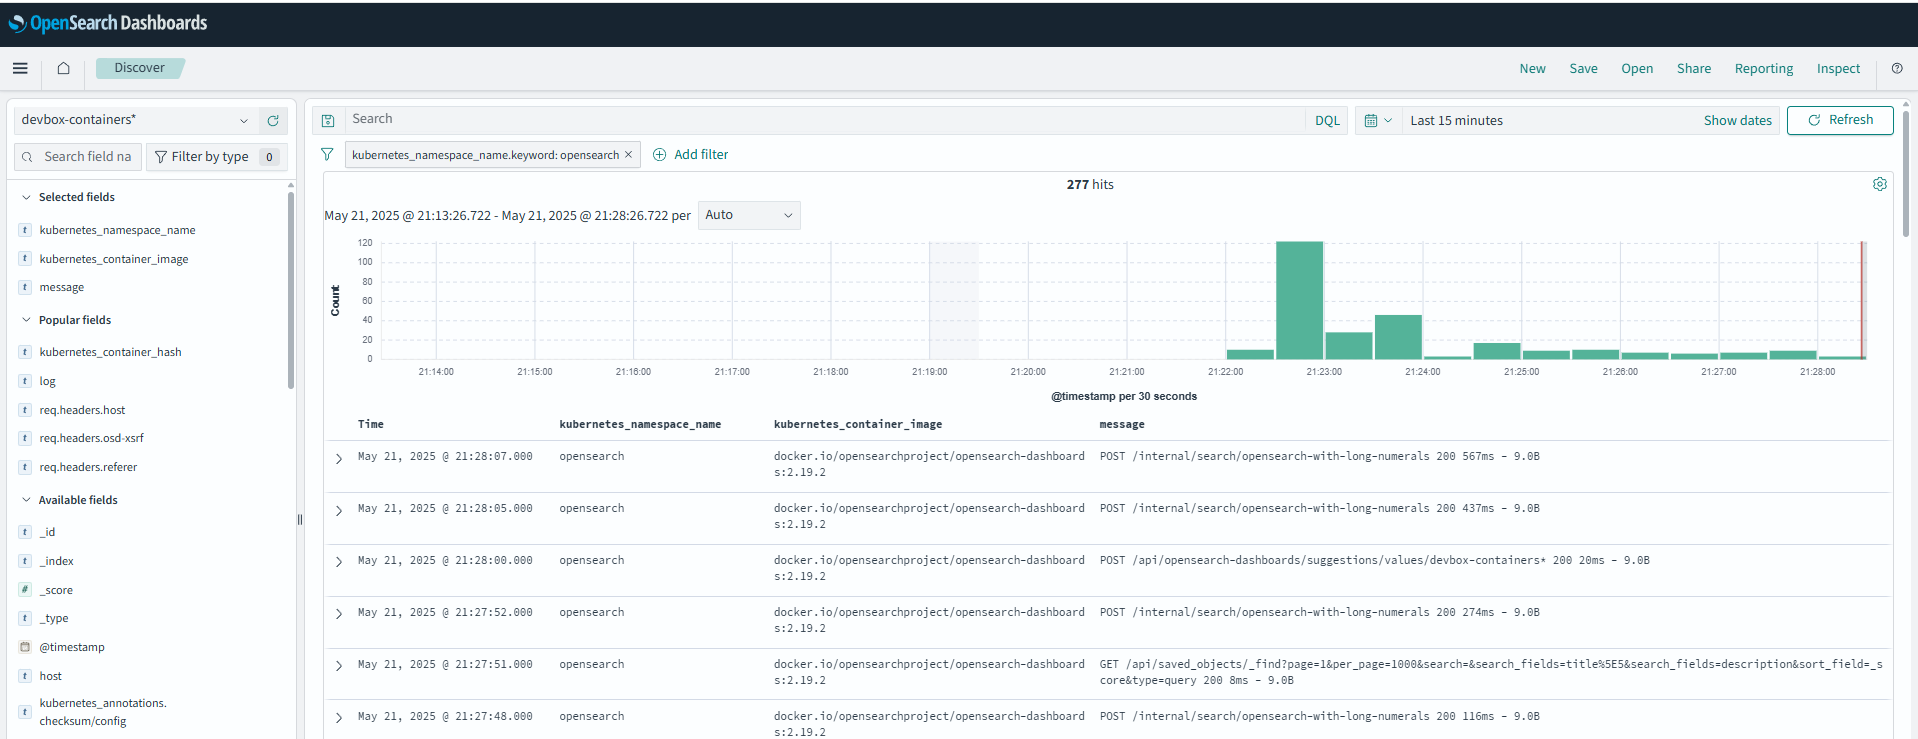Expand document row at 21:28:05.000
This screenshot has width=1918, height=739.
(339, 511)
